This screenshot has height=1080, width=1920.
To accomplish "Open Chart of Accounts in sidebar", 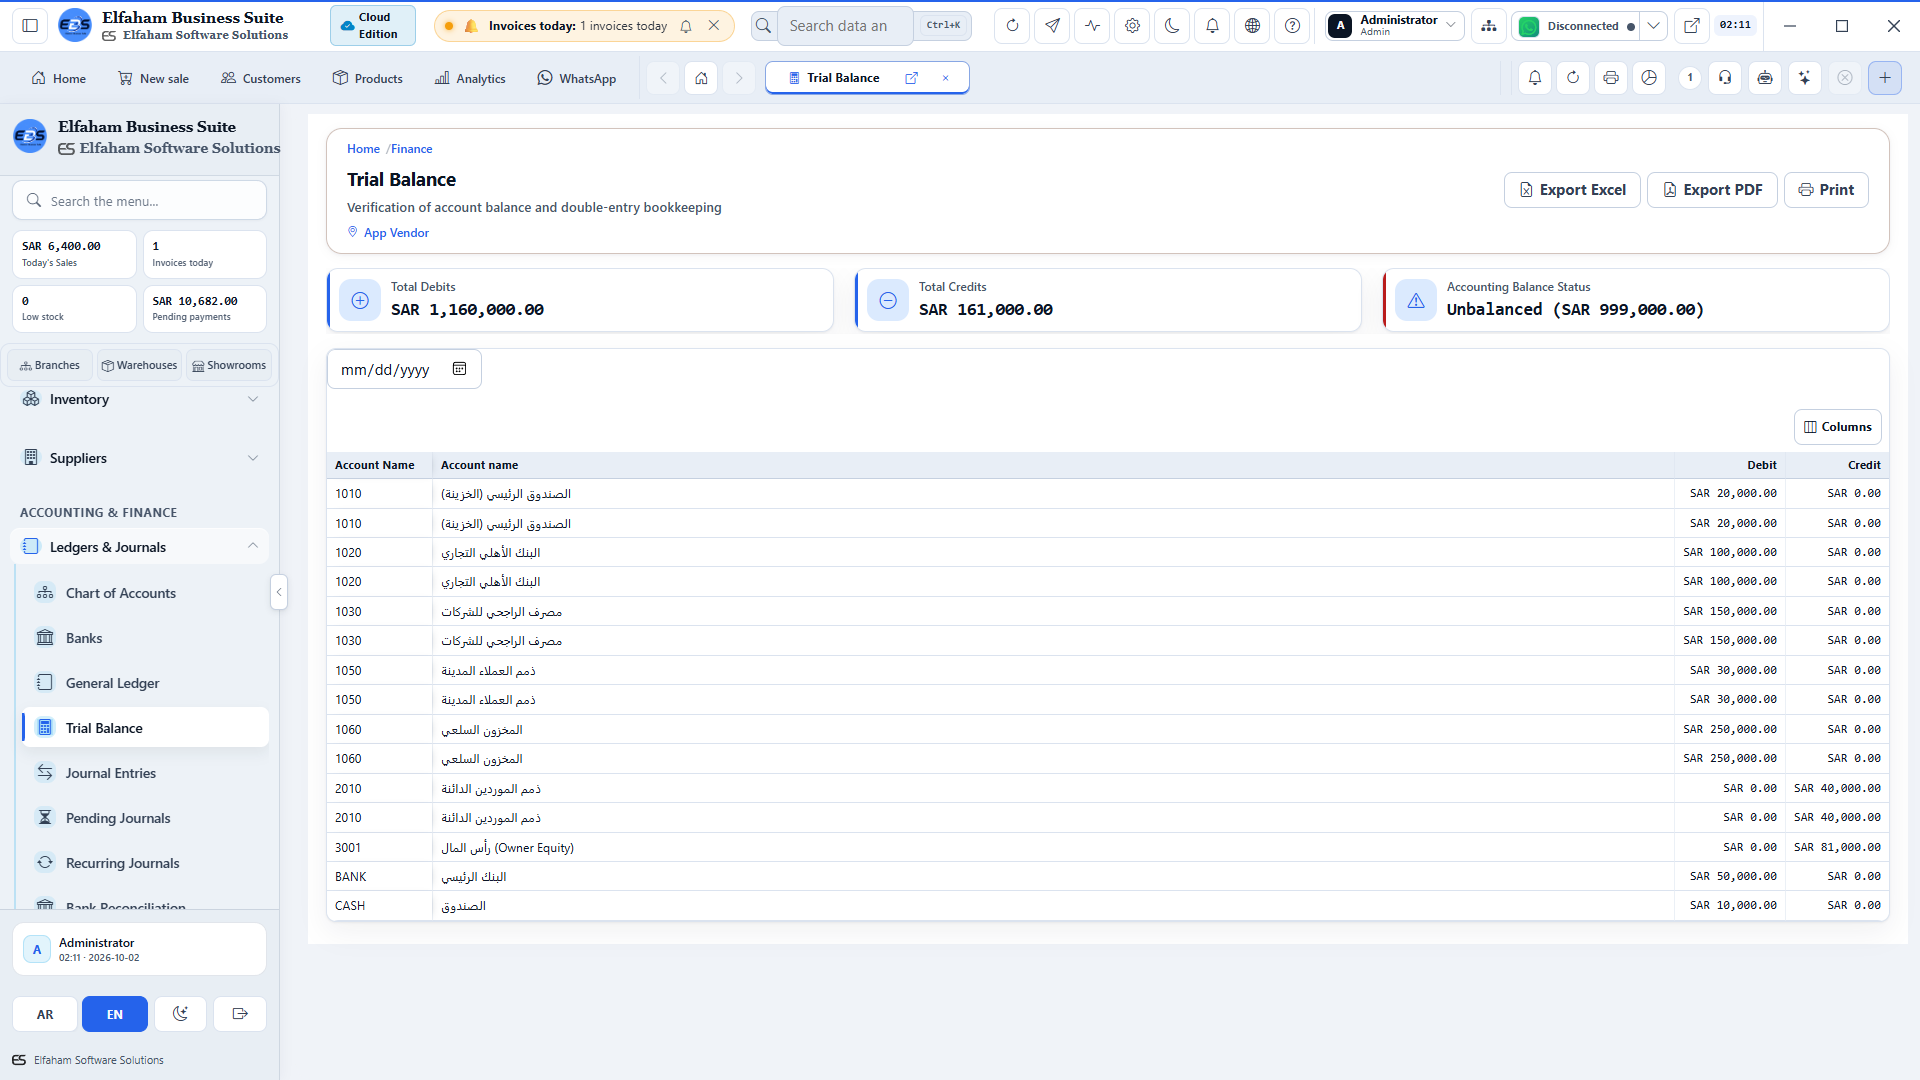I will [145, 593].
